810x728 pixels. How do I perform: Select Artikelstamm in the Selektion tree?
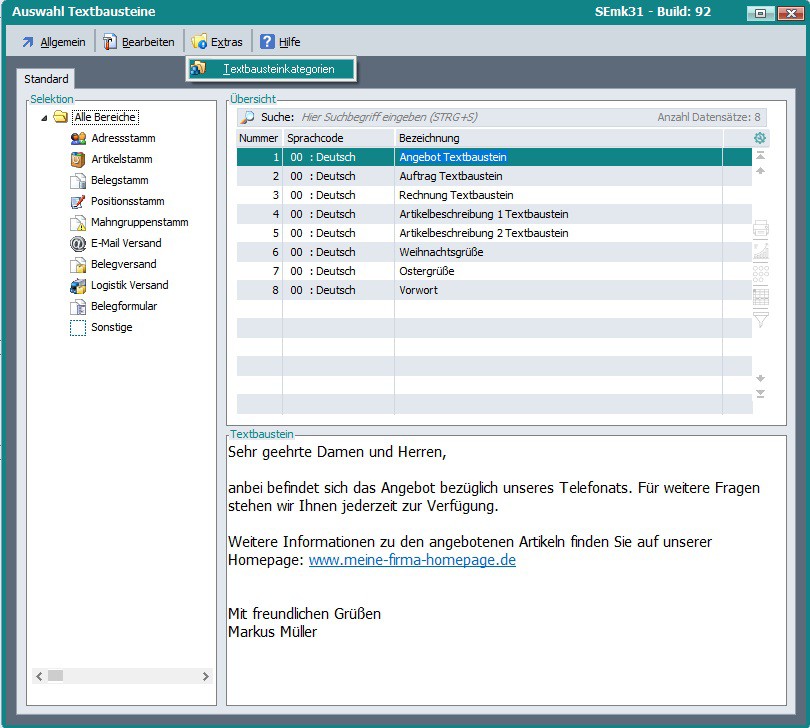tap(122, 159)
